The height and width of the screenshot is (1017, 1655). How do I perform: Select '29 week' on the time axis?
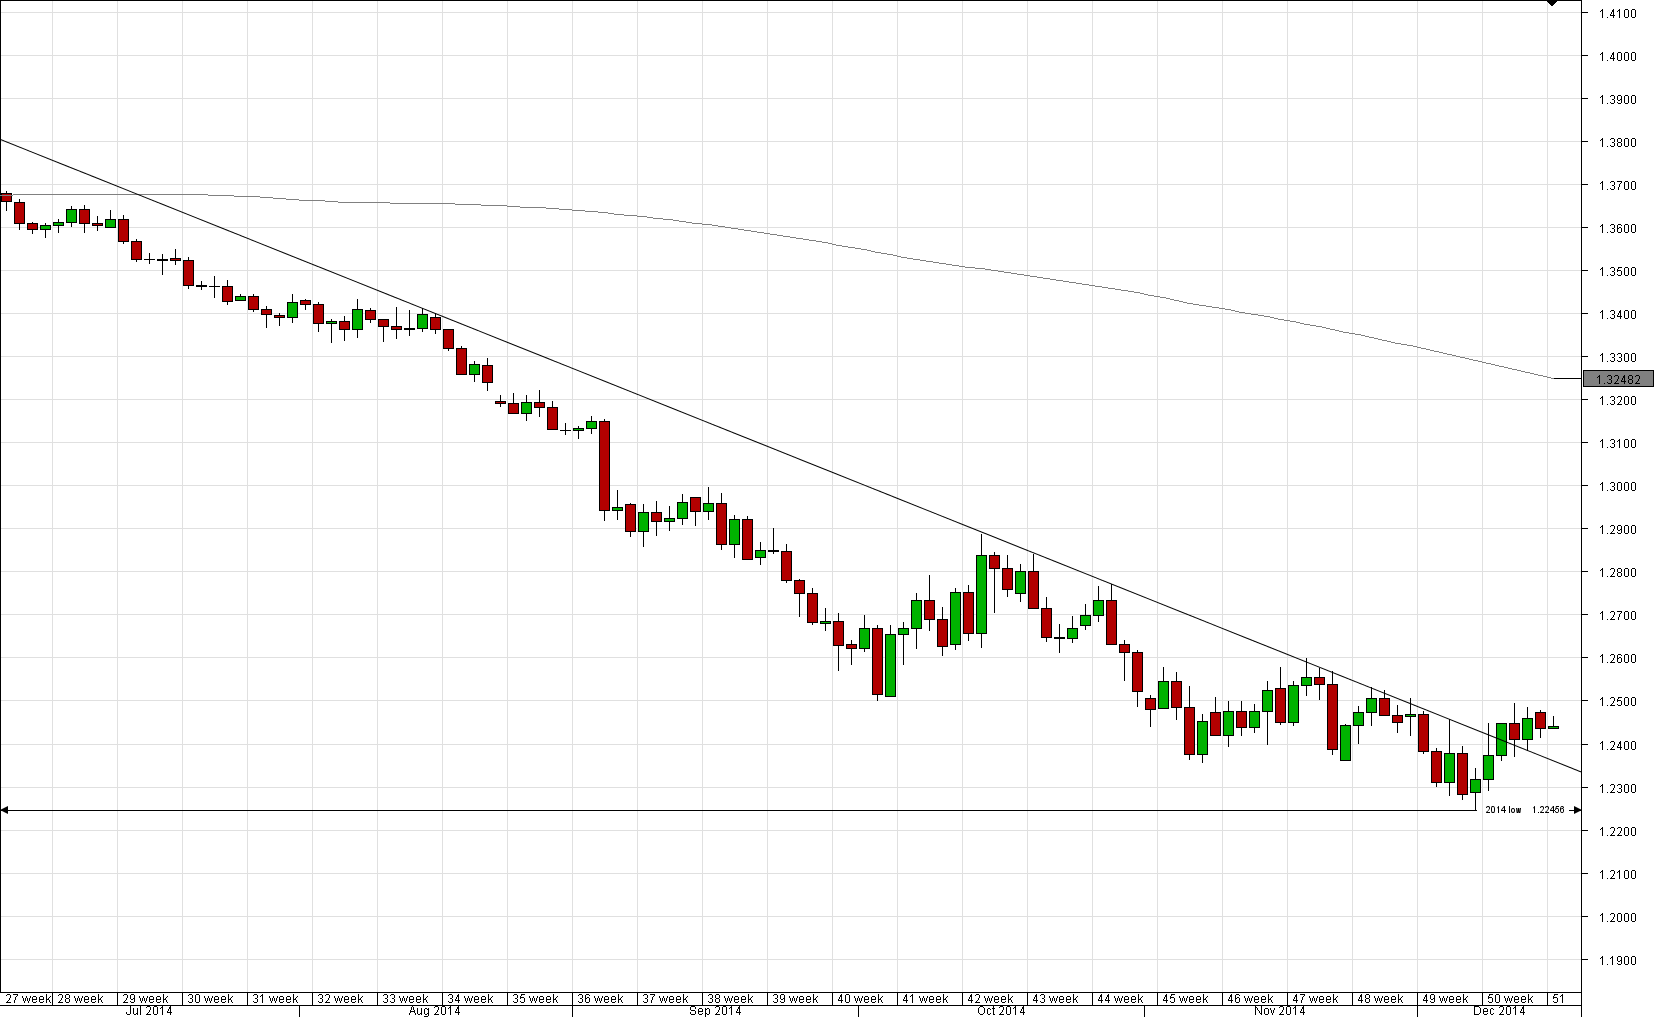click(145, 998)
